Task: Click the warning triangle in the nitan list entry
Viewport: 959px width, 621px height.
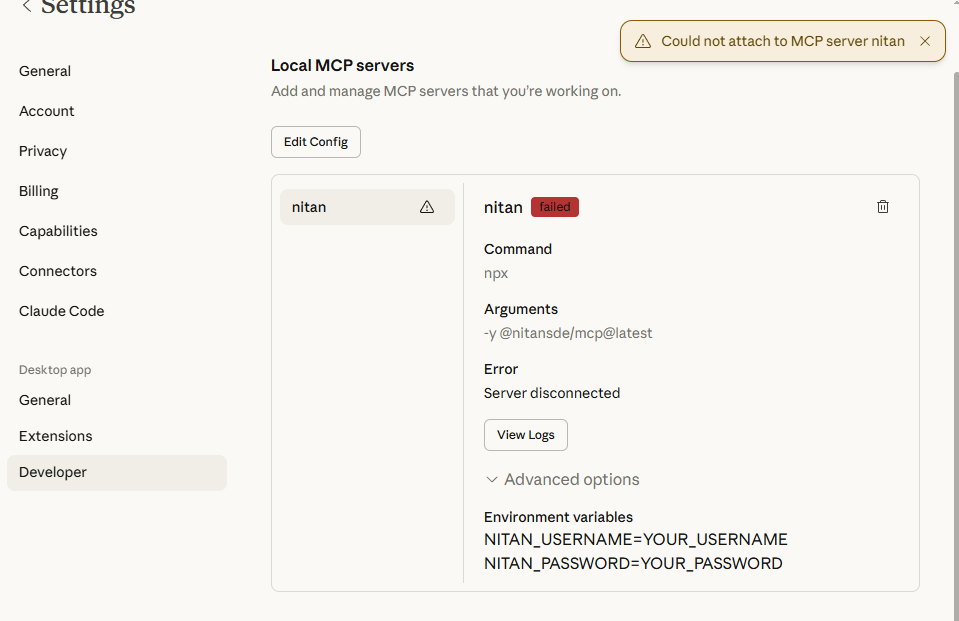Action: click(x=427, y=207)
